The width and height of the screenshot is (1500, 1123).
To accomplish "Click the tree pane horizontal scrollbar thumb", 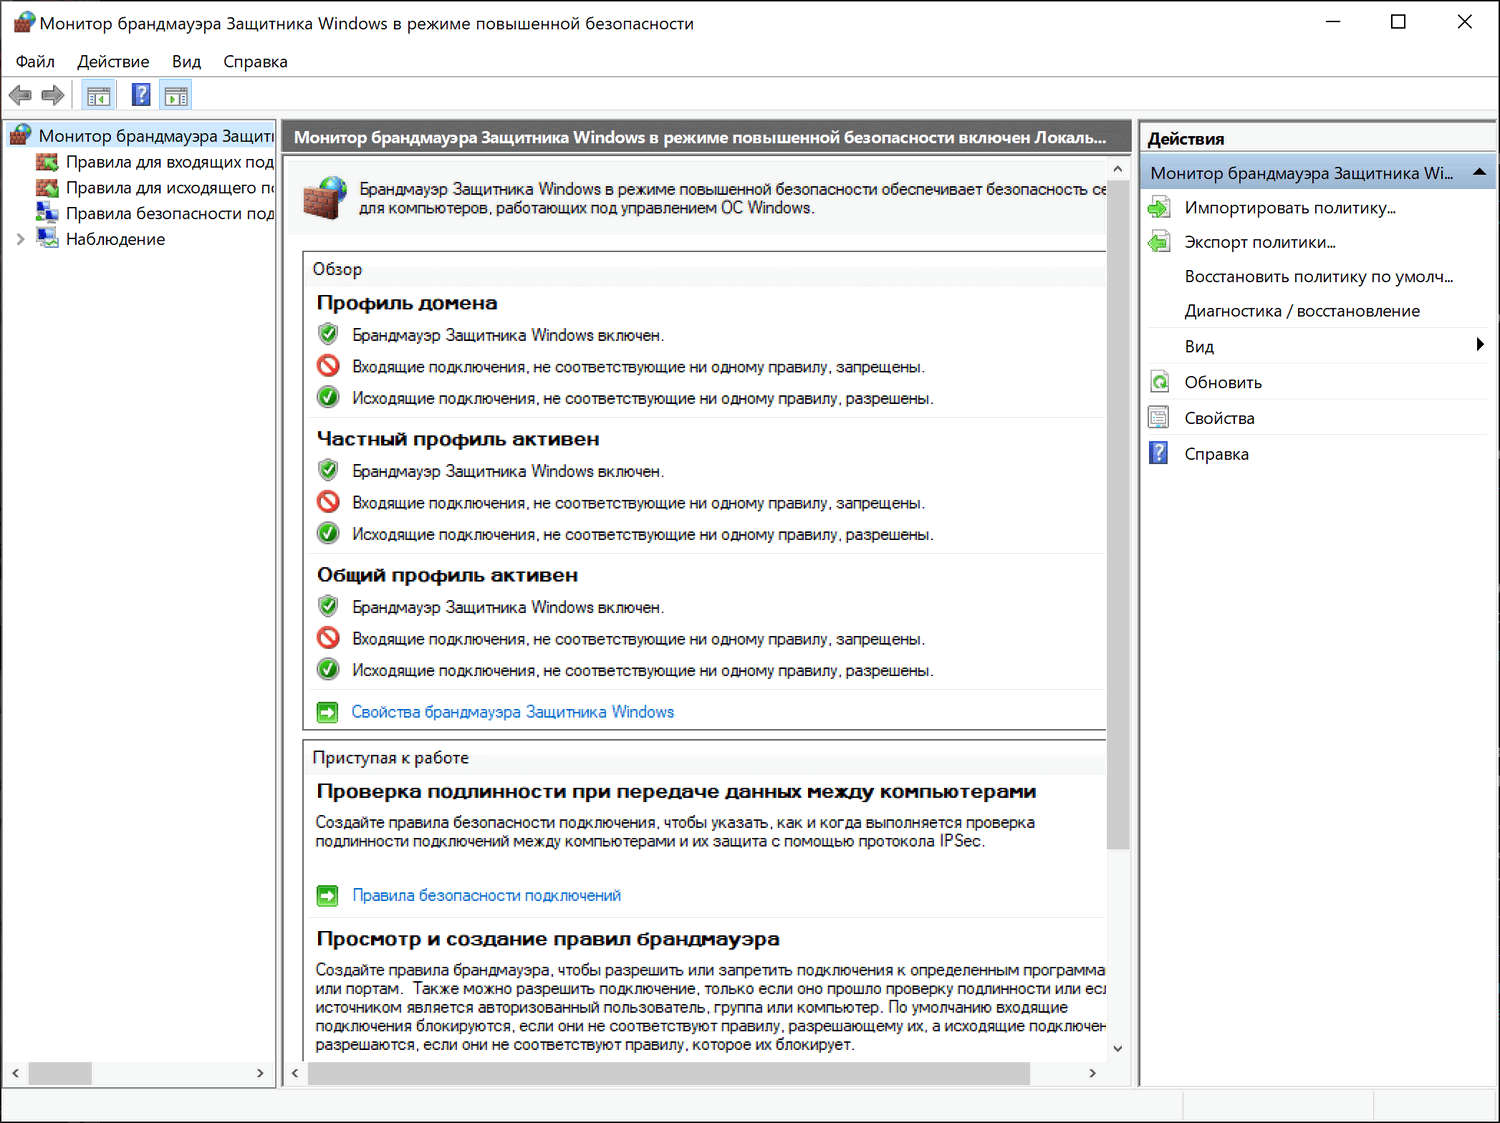I will click(60, 1073).
